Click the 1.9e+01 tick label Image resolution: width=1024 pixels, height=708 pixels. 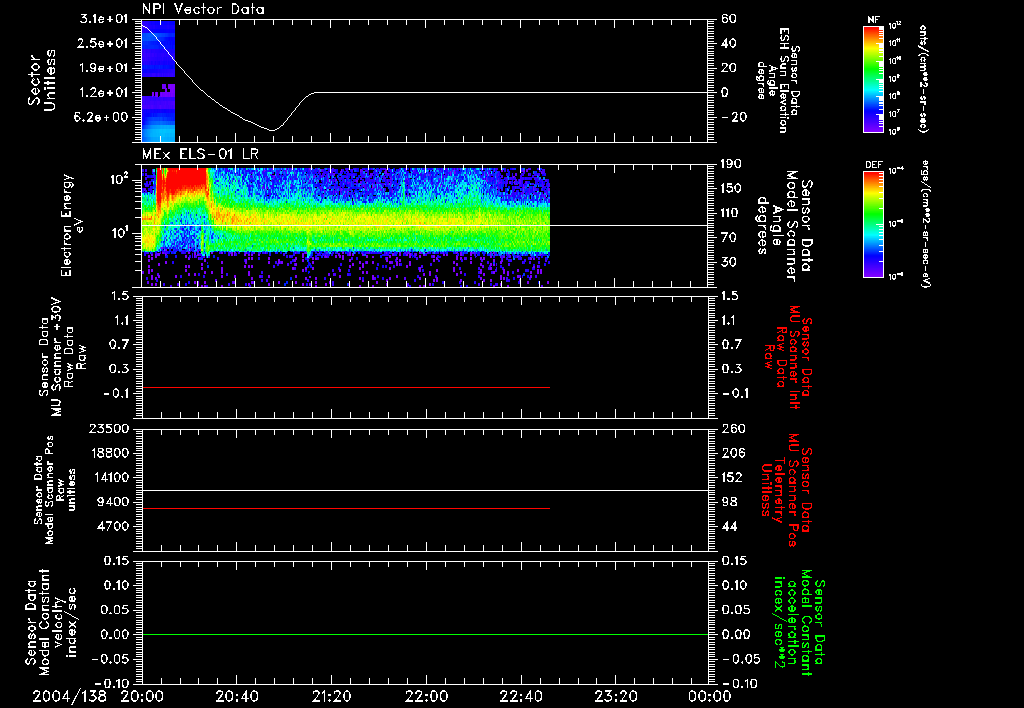[x=104, y=68]
